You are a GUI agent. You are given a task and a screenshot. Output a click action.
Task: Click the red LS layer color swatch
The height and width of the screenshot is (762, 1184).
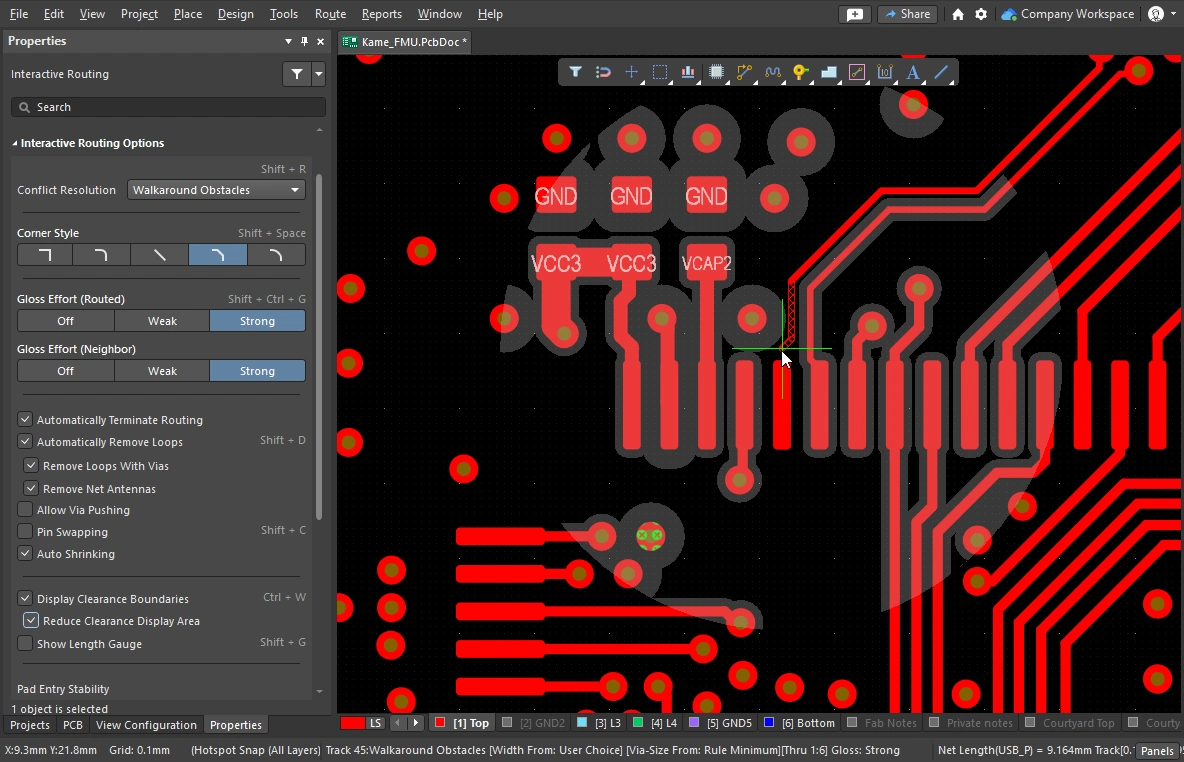pos(352,723)
